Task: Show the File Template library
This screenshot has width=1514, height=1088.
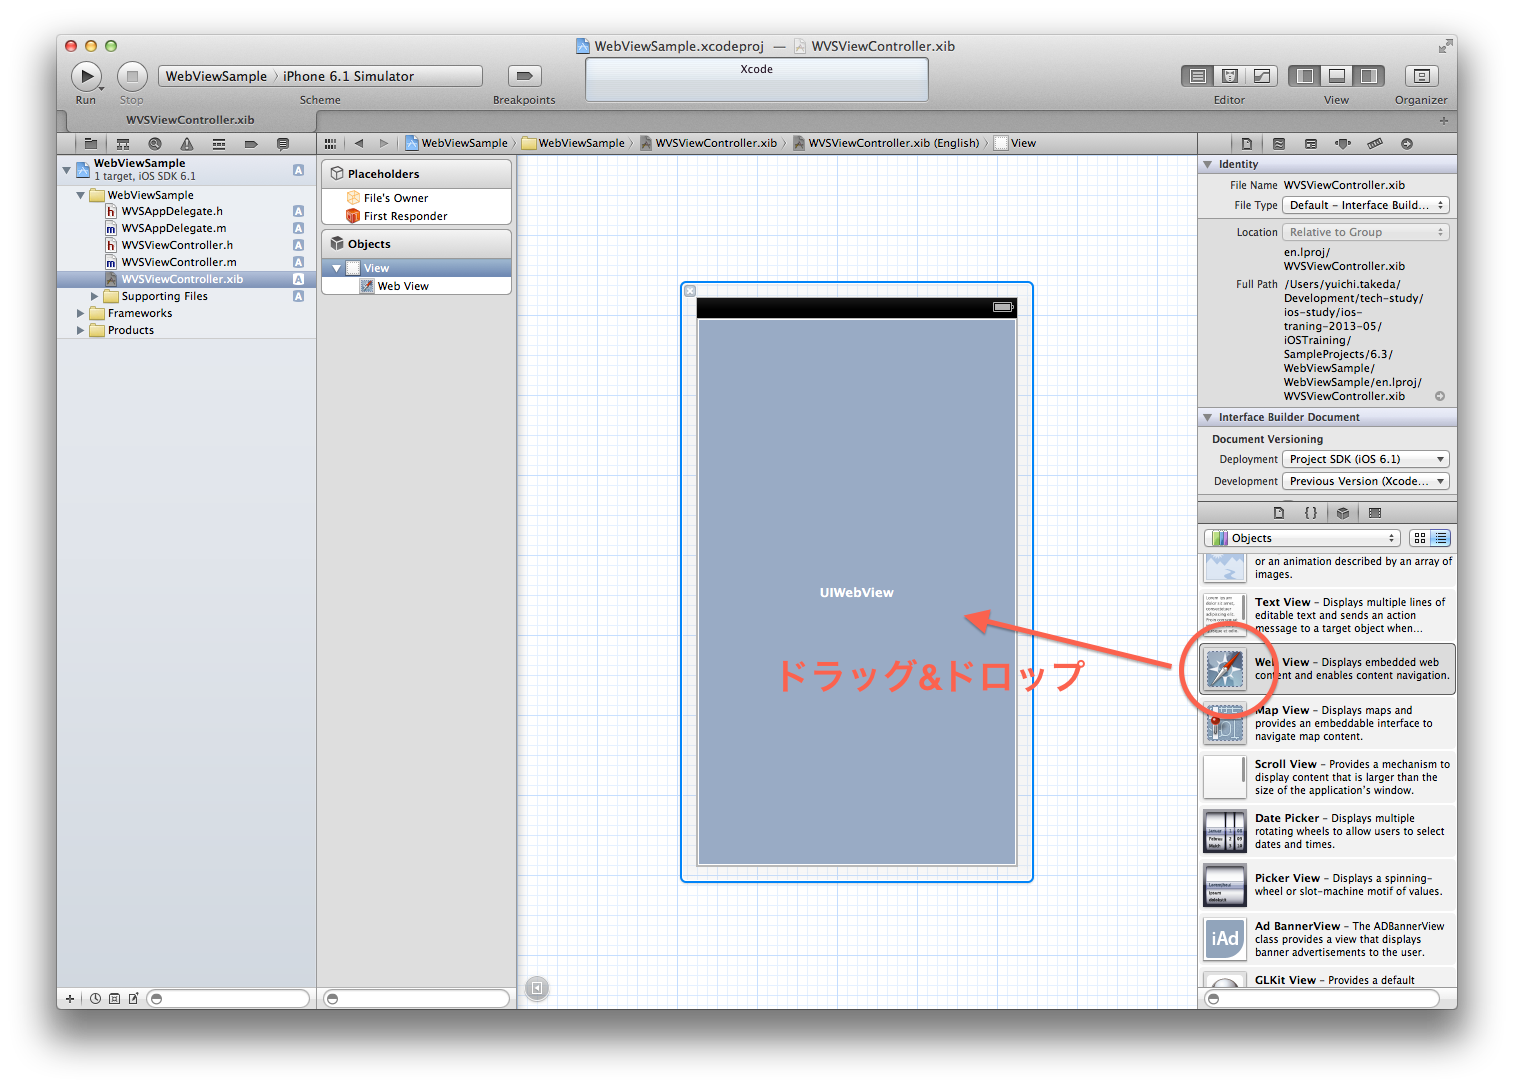Action: coord(1279,513)
